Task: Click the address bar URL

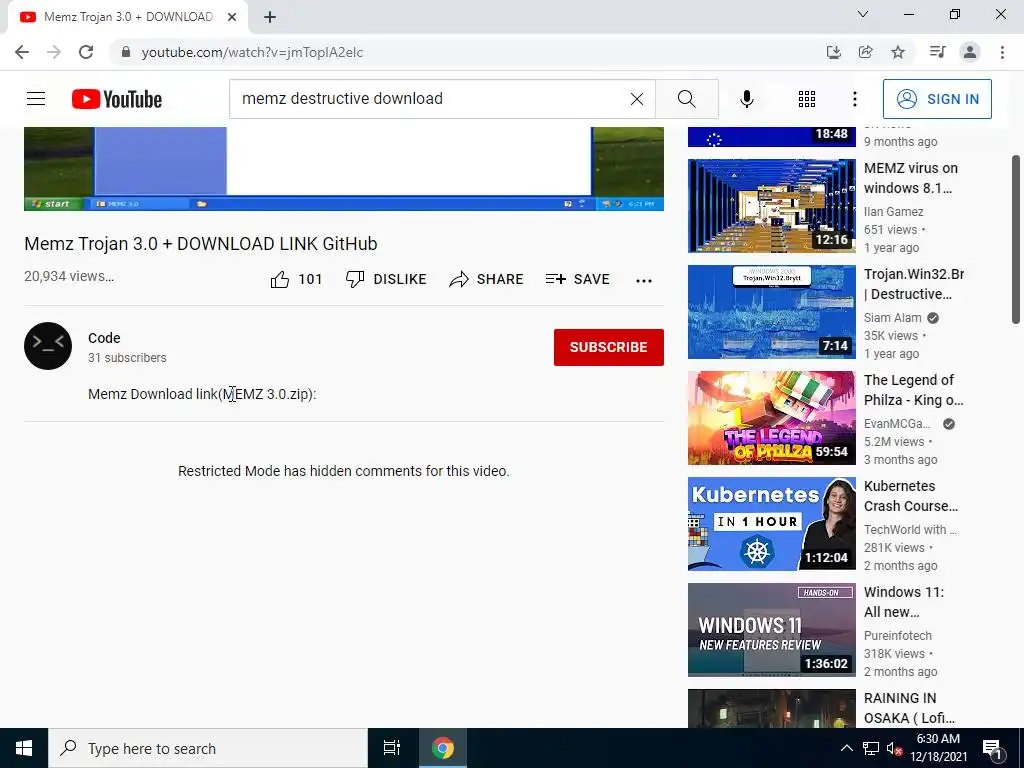Action: pyautogui.click(x=252, y=52)
